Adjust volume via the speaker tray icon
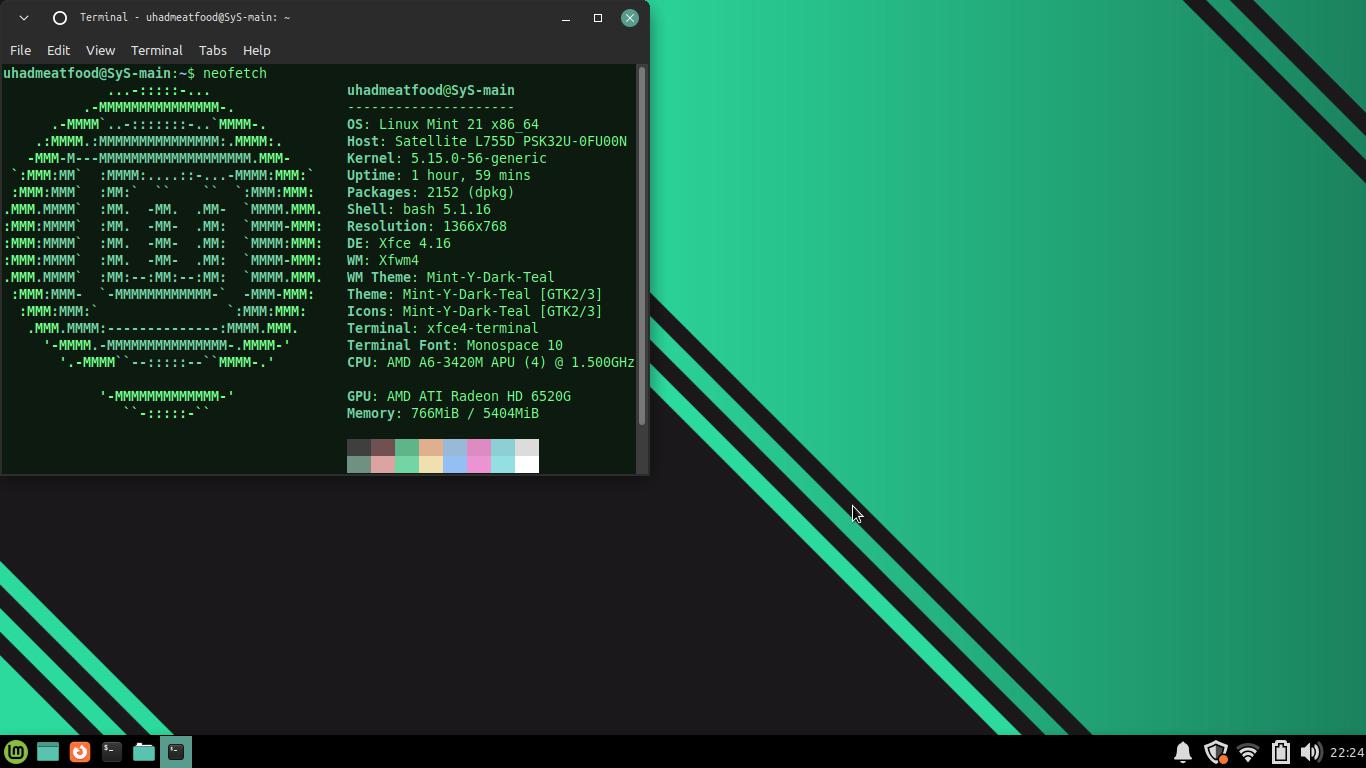1366x768 pixels. point(1313,751)
